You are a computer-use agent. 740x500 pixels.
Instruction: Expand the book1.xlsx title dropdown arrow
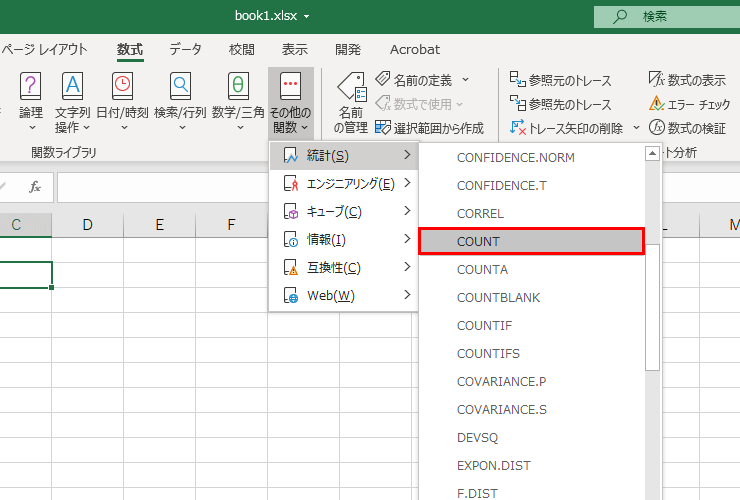[x=307, y=17]
